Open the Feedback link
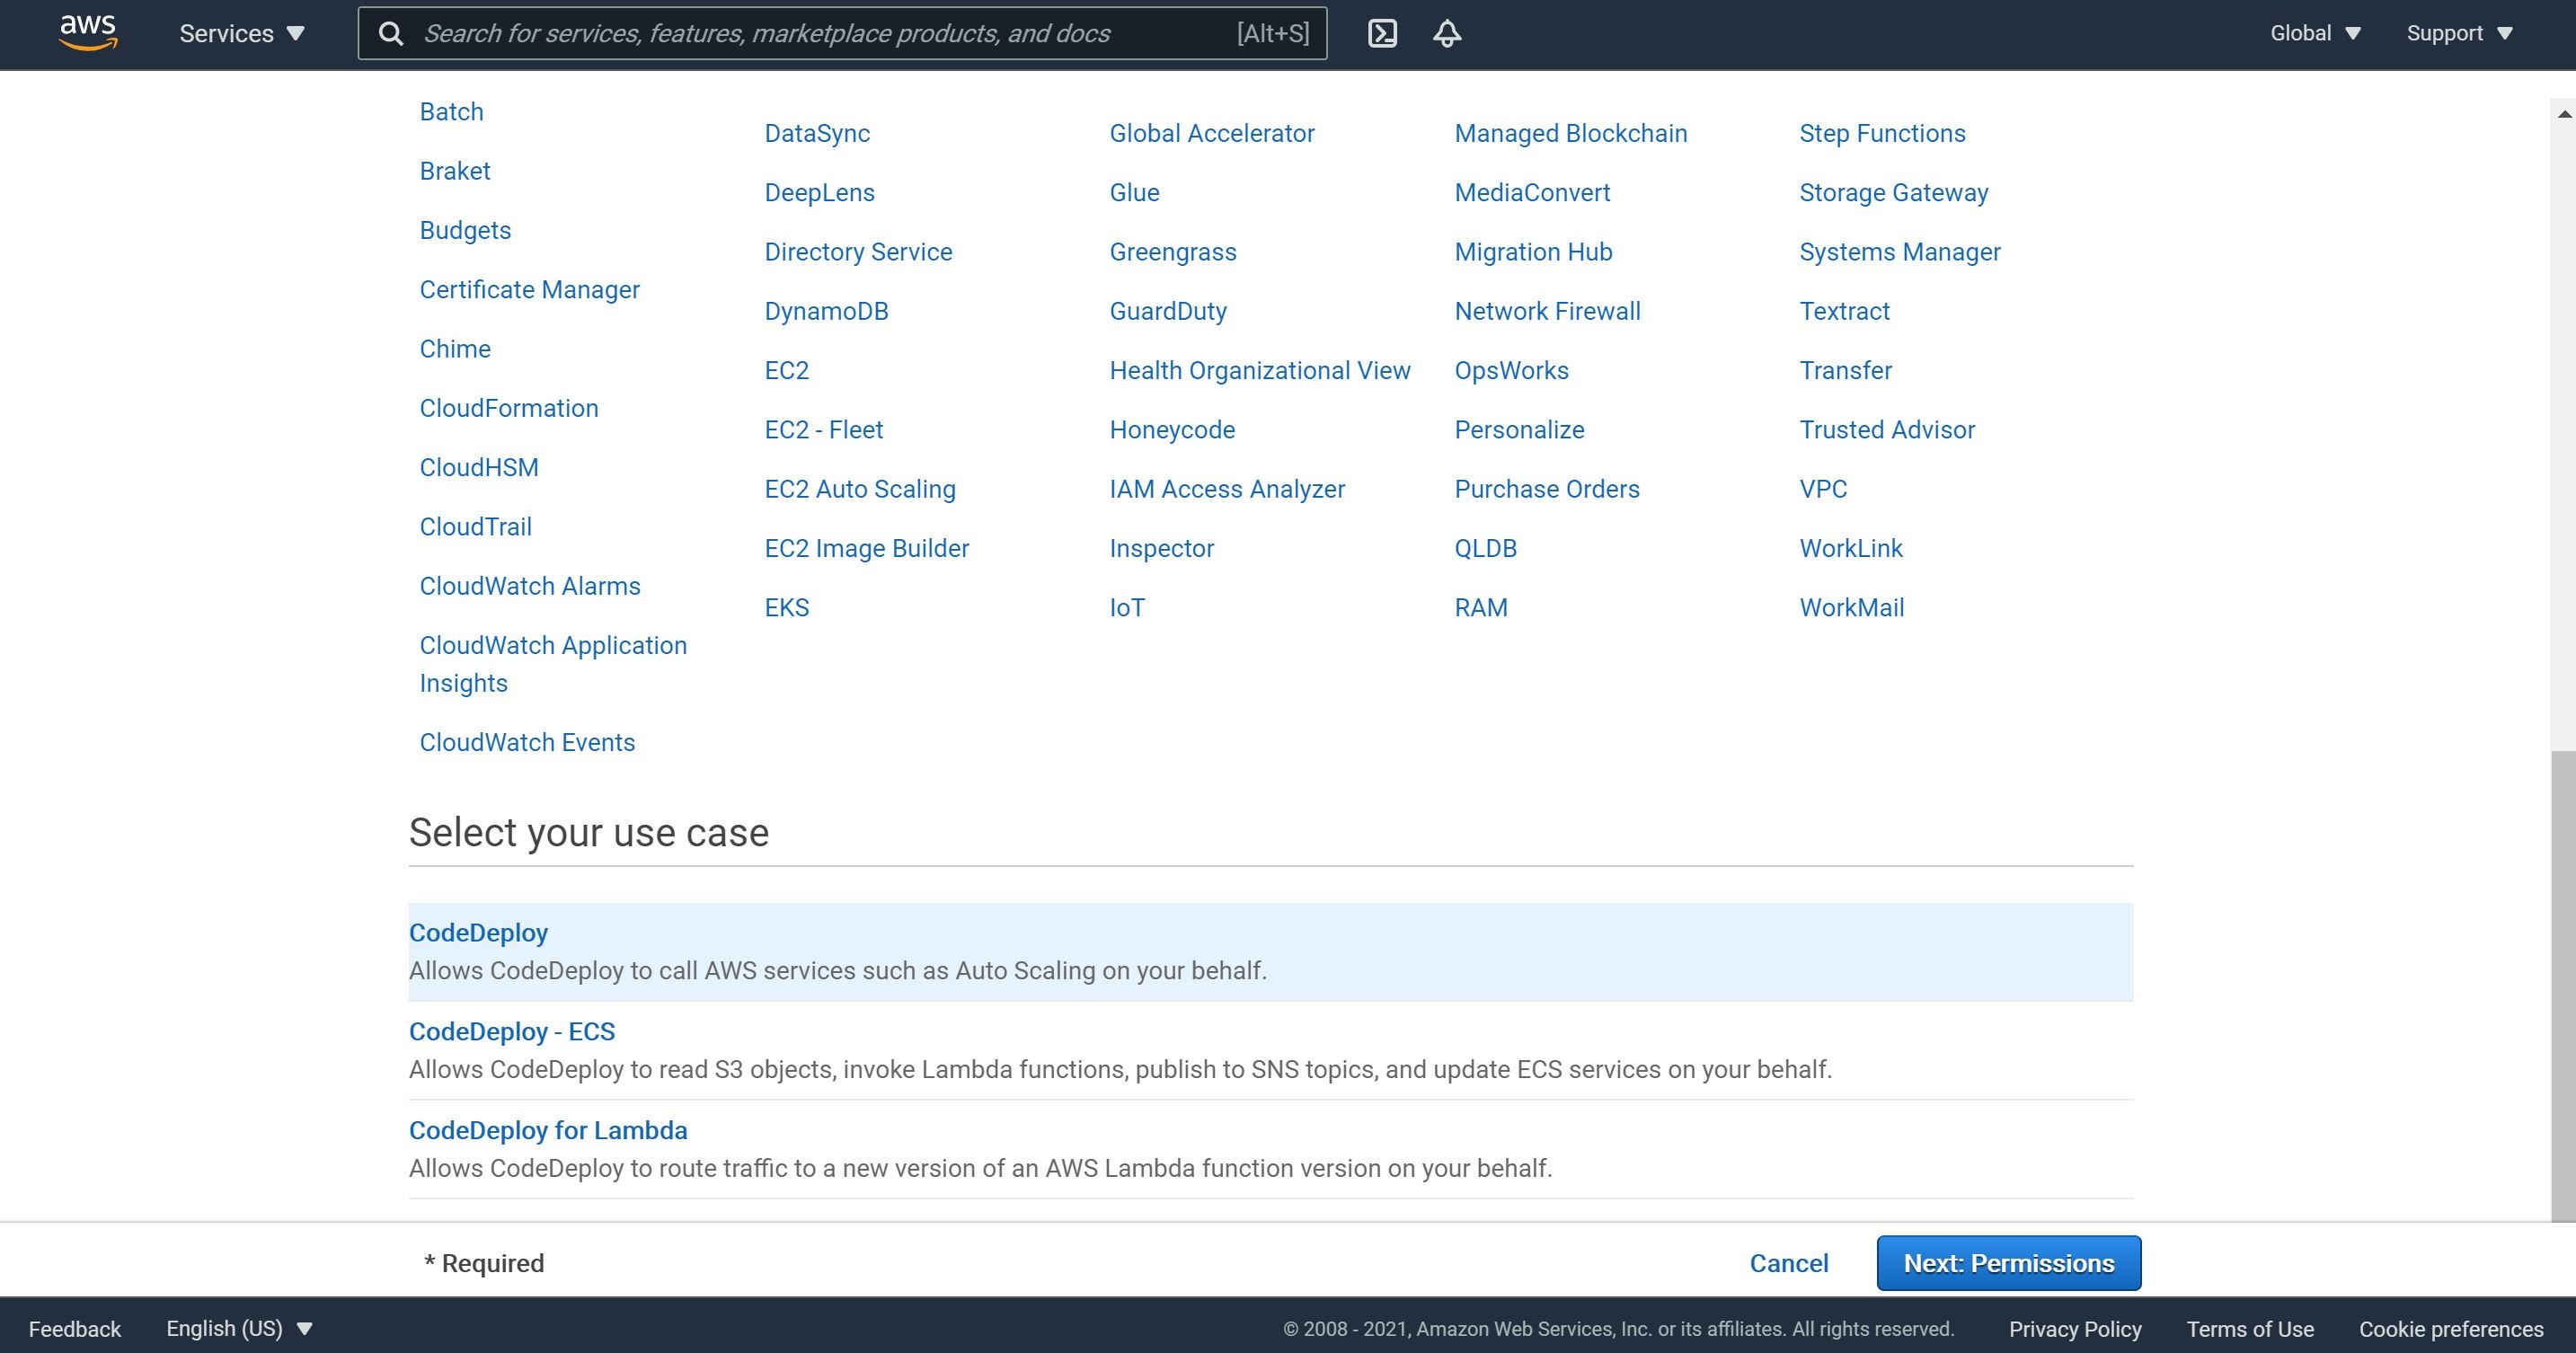The image size is (2576, 1353). (x=75, y=1328)
